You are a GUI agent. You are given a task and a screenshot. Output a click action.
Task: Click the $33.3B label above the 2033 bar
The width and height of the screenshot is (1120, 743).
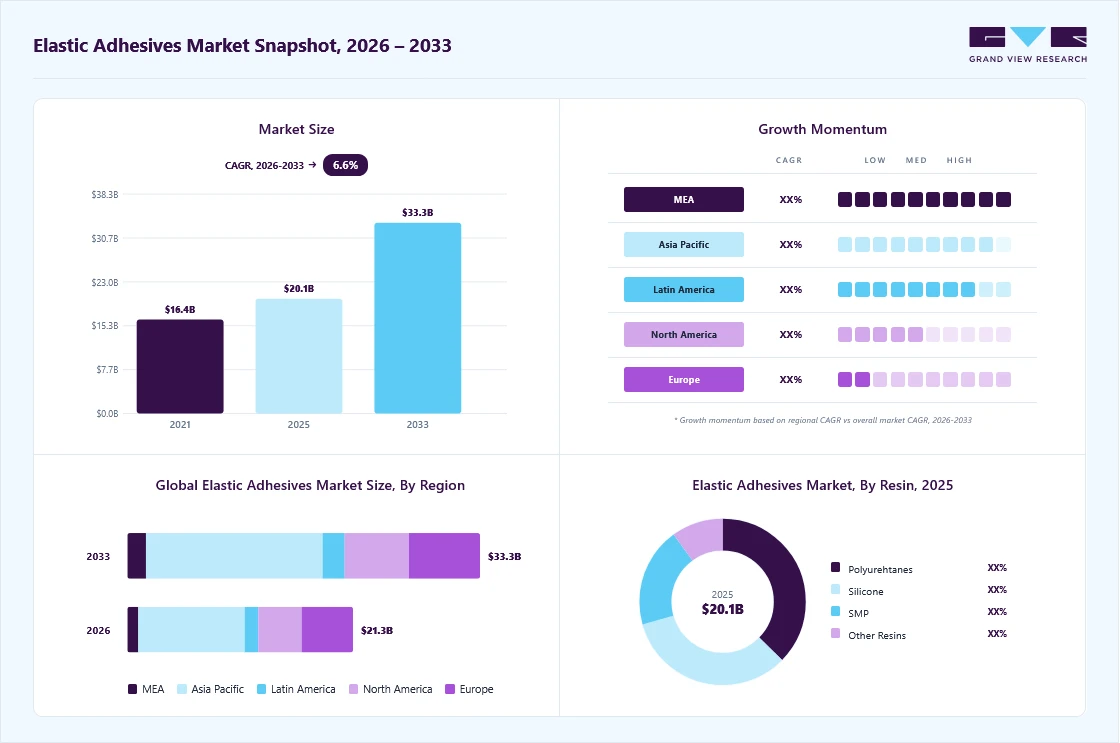pyautogui.click(x=418, y=213)
